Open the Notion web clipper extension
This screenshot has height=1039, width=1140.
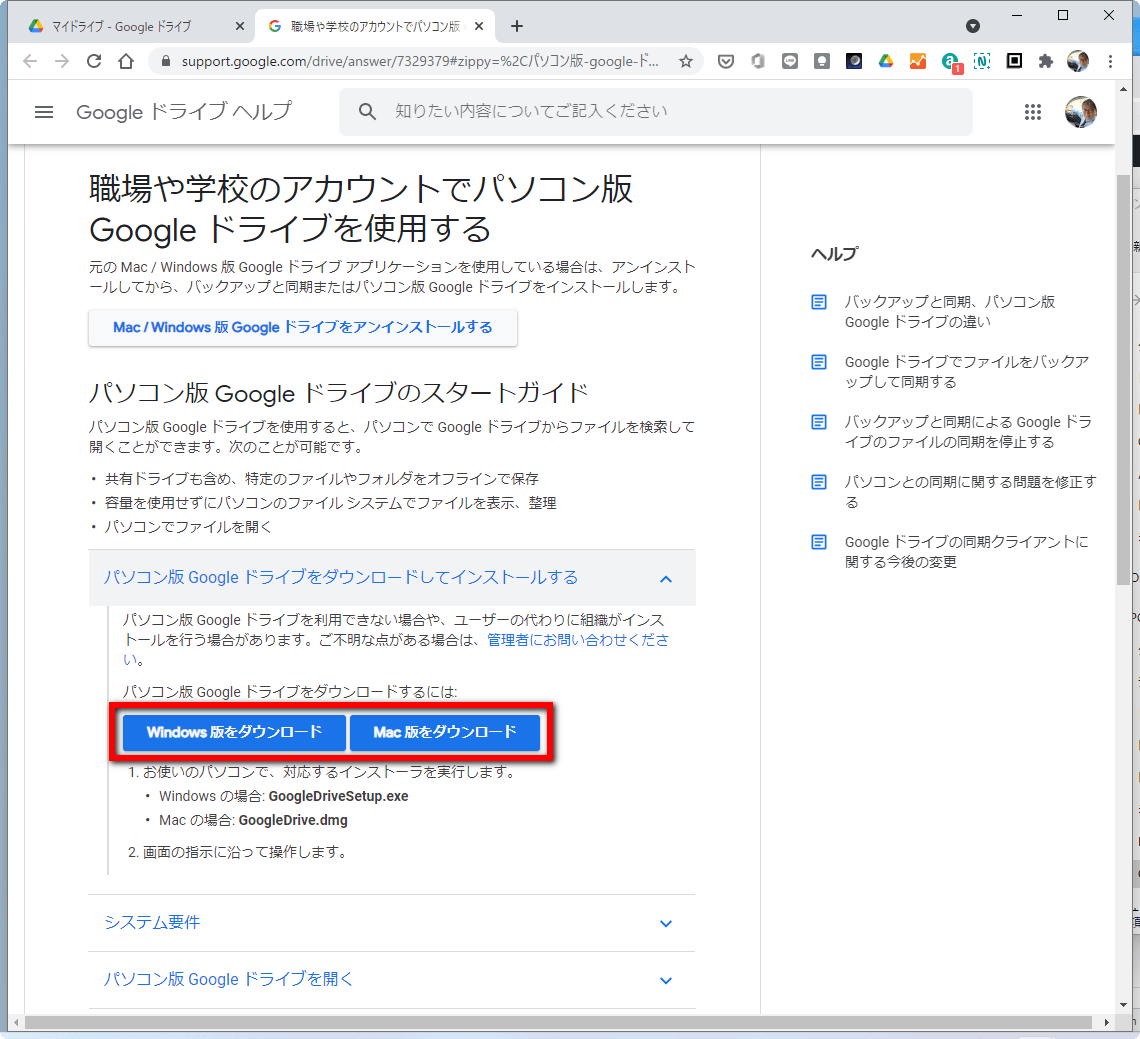[982, 61]
